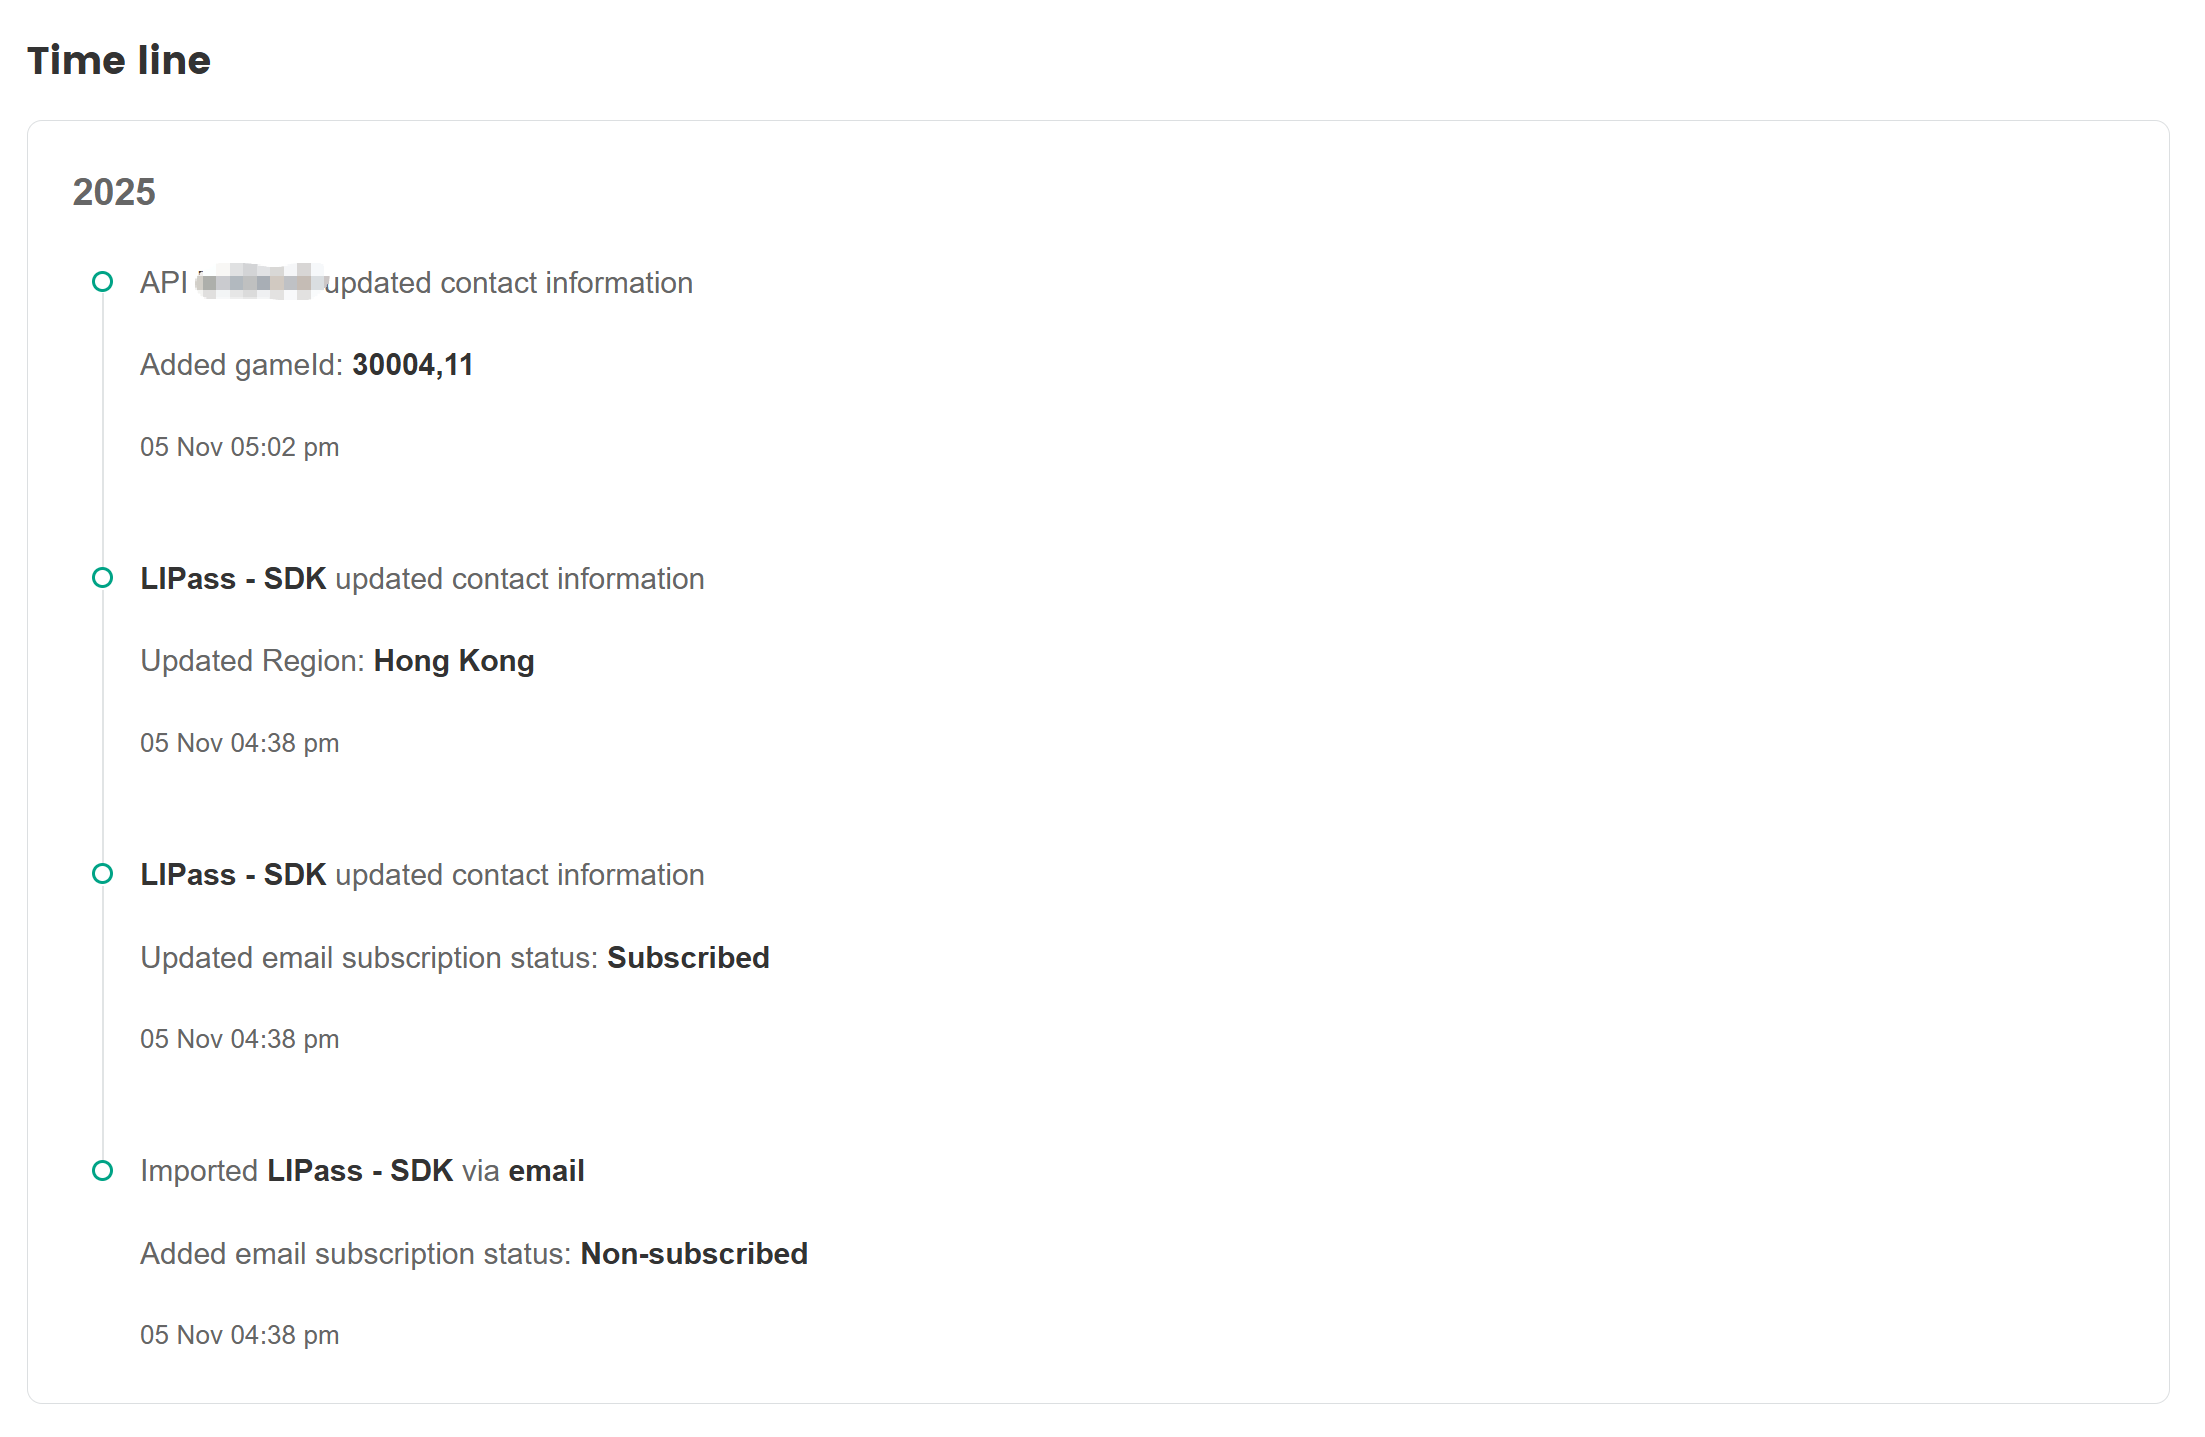Click the timestamp under the Non-subscribed status entry
This screenshot has width=2205, height=1437.
pos(239,1335)
